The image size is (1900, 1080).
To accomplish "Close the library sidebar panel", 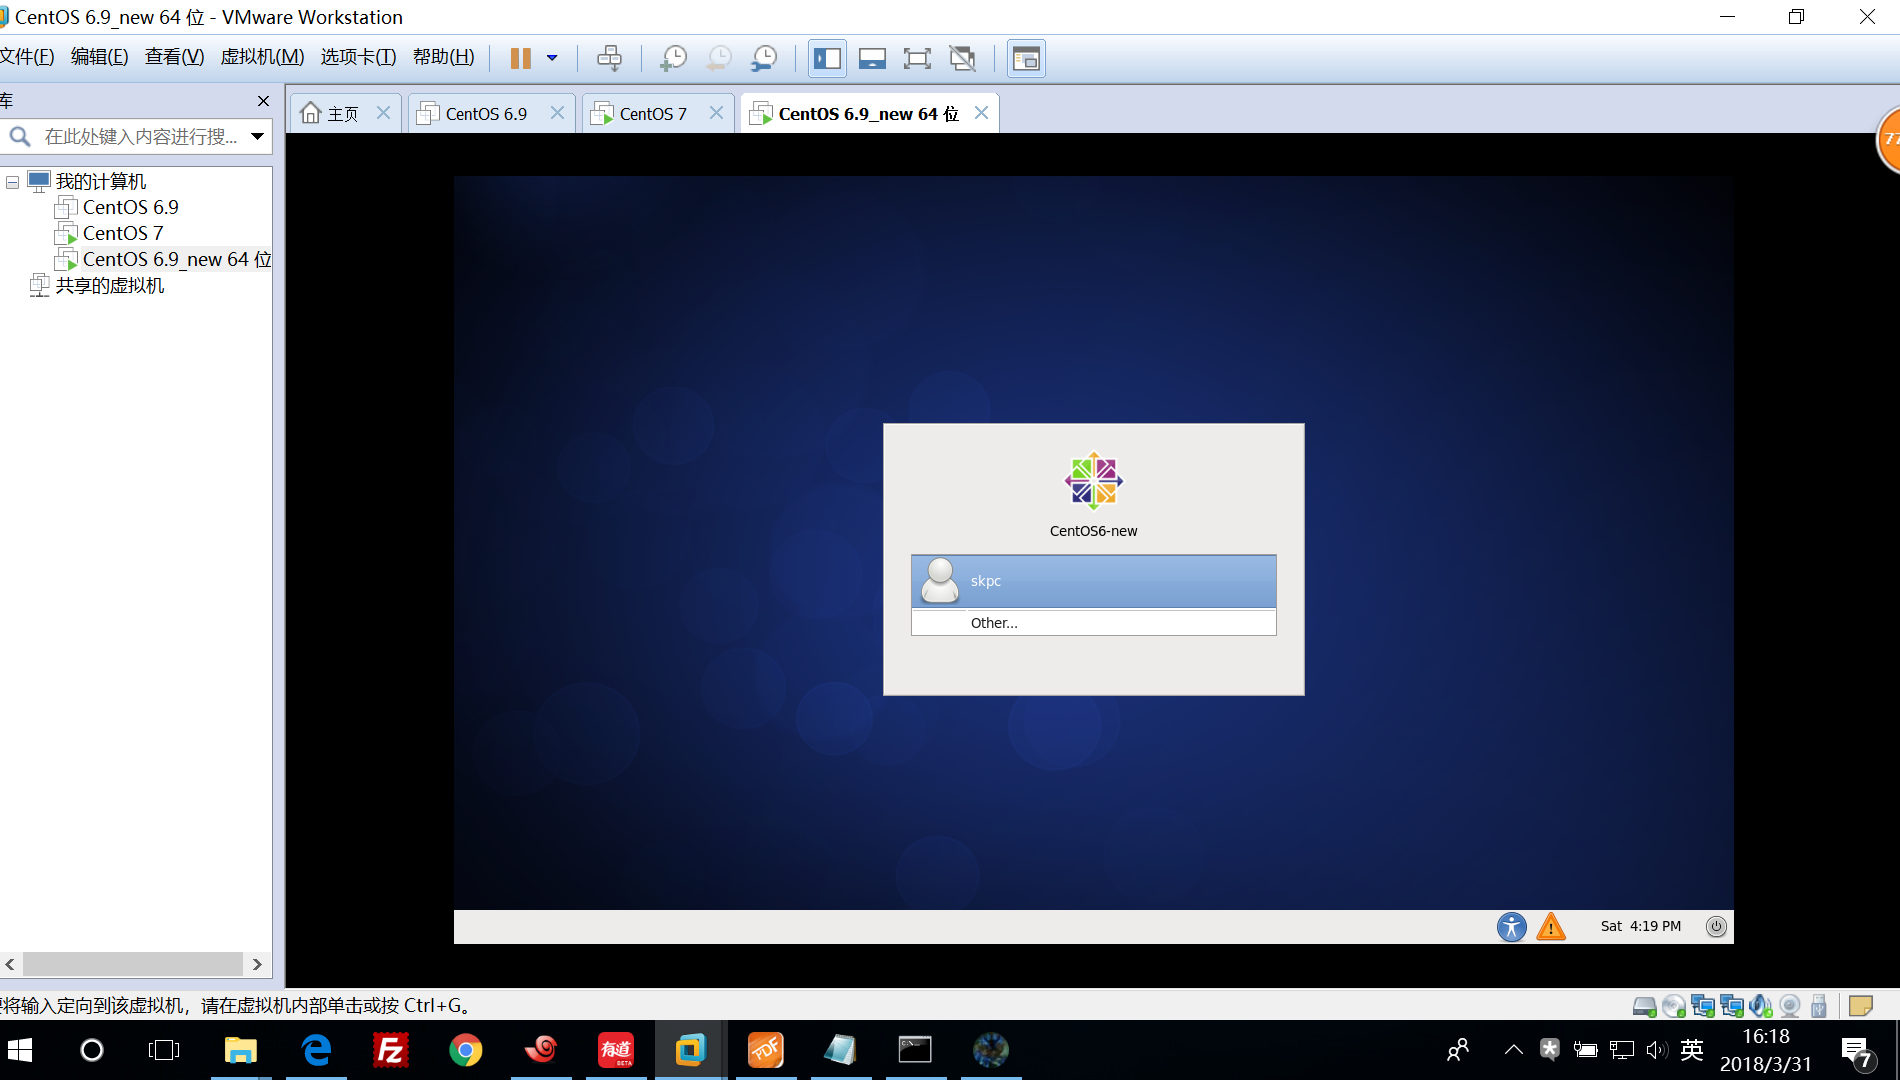I will 263,101.
